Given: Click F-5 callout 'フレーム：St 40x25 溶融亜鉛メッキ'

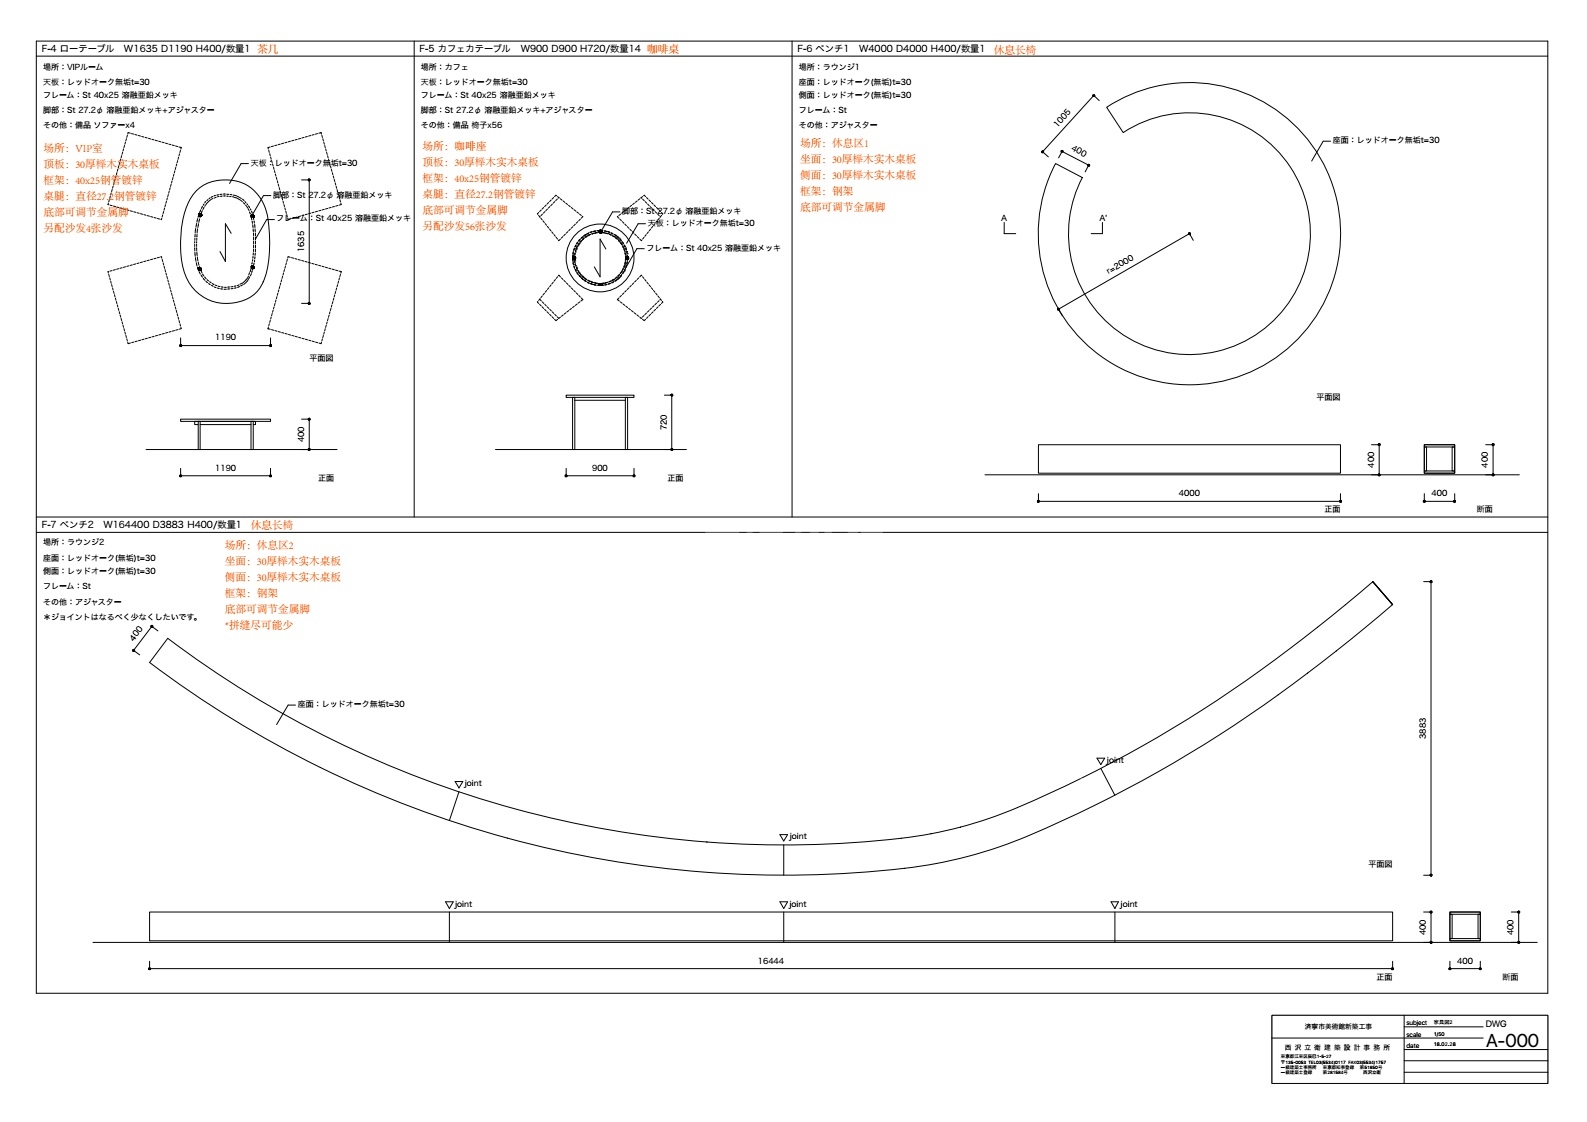Looking at the screenshot, I should [713, 248].
